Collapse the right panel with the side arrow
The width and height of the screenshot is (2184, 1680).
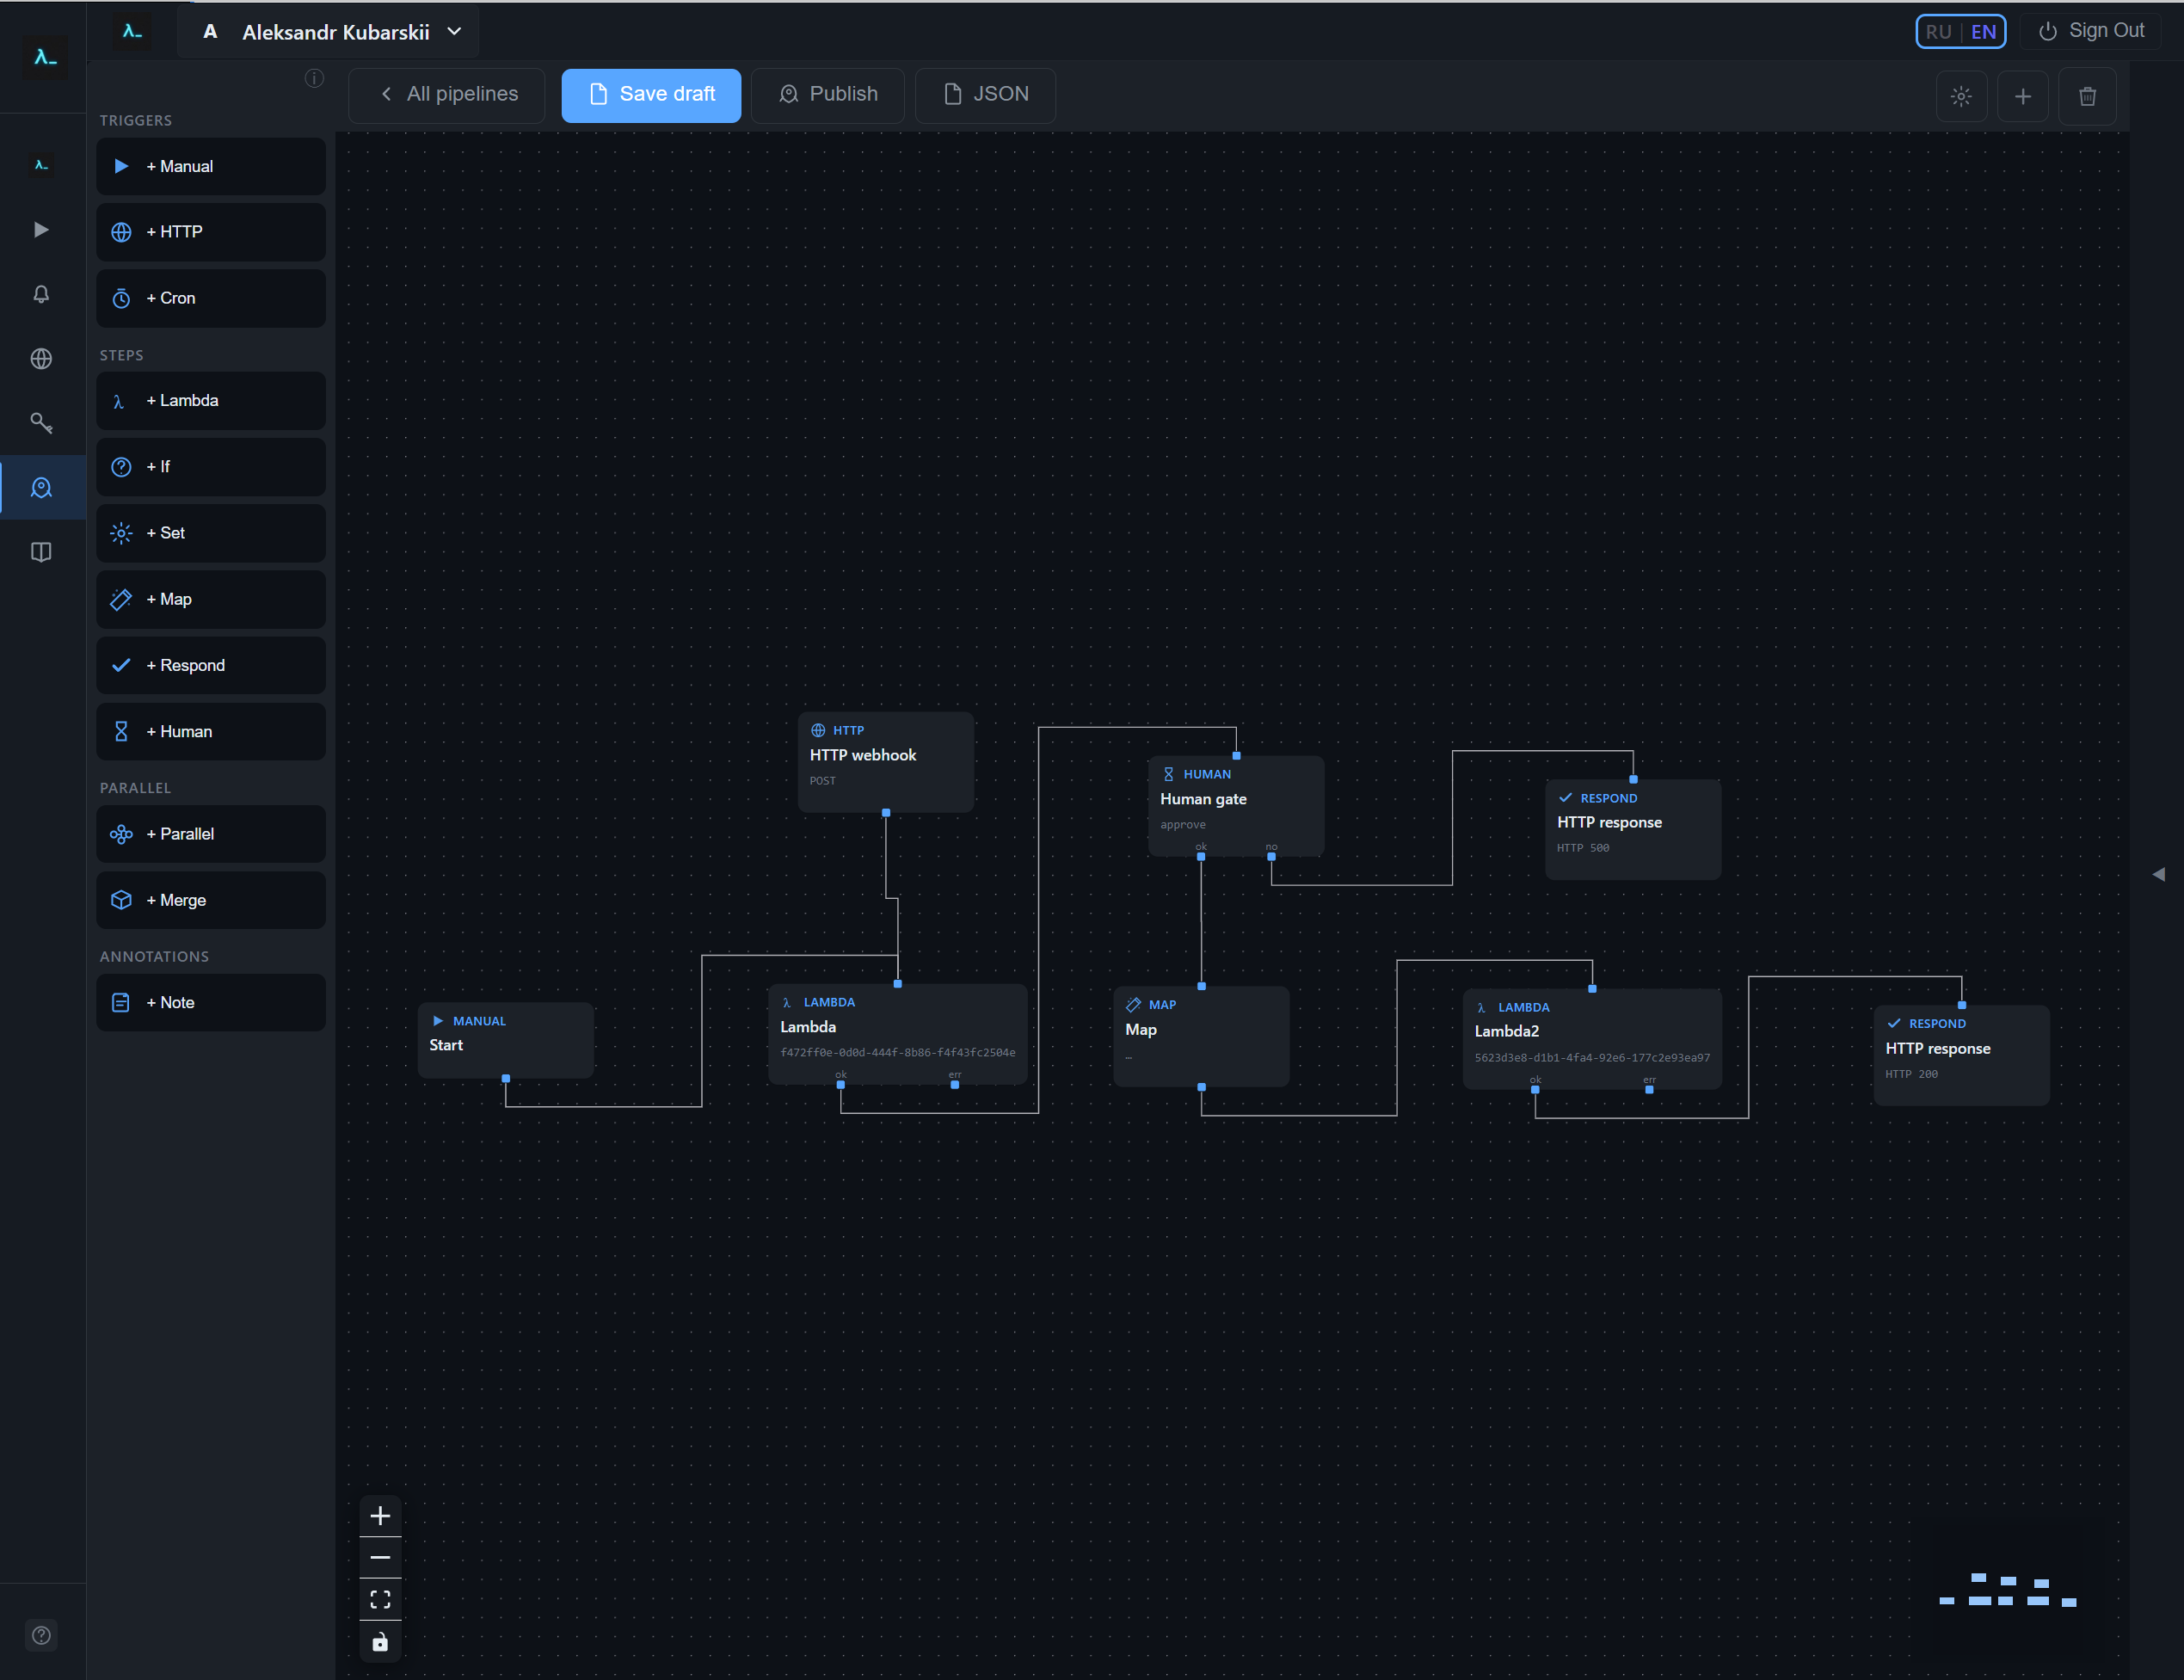click(x=2160, y=874)
